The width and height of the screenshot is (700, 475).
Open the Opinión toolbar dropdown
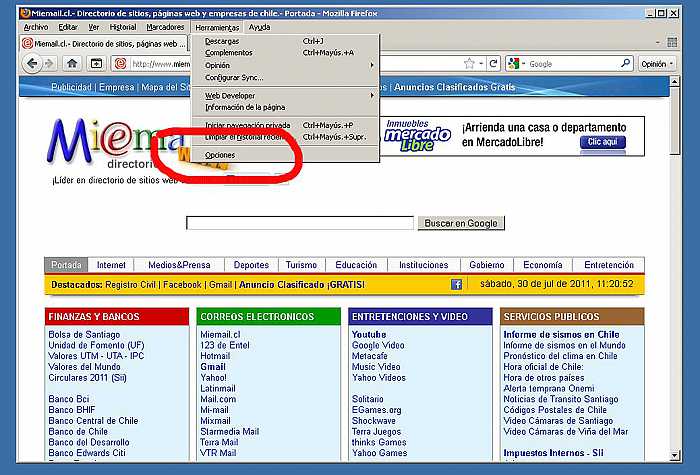click(x=657, y=64)
